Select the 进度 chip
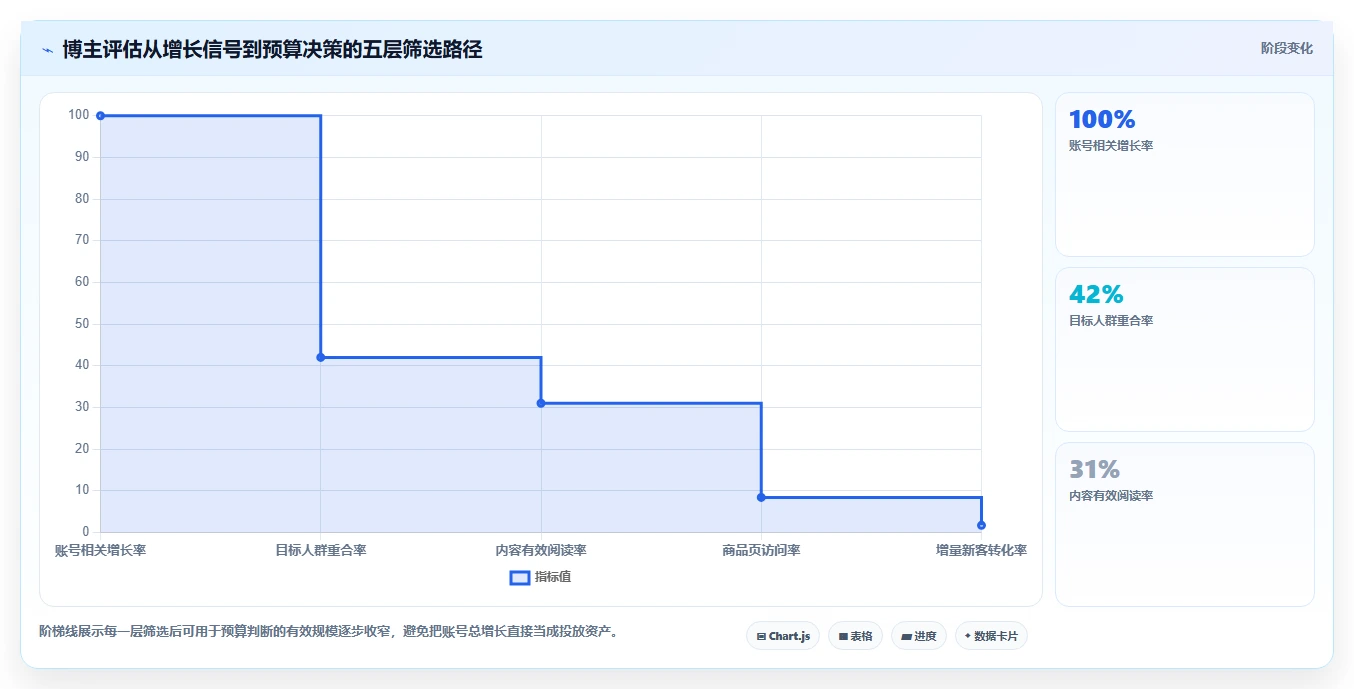This screenshot has width=1354, height=689. (919, 636)
